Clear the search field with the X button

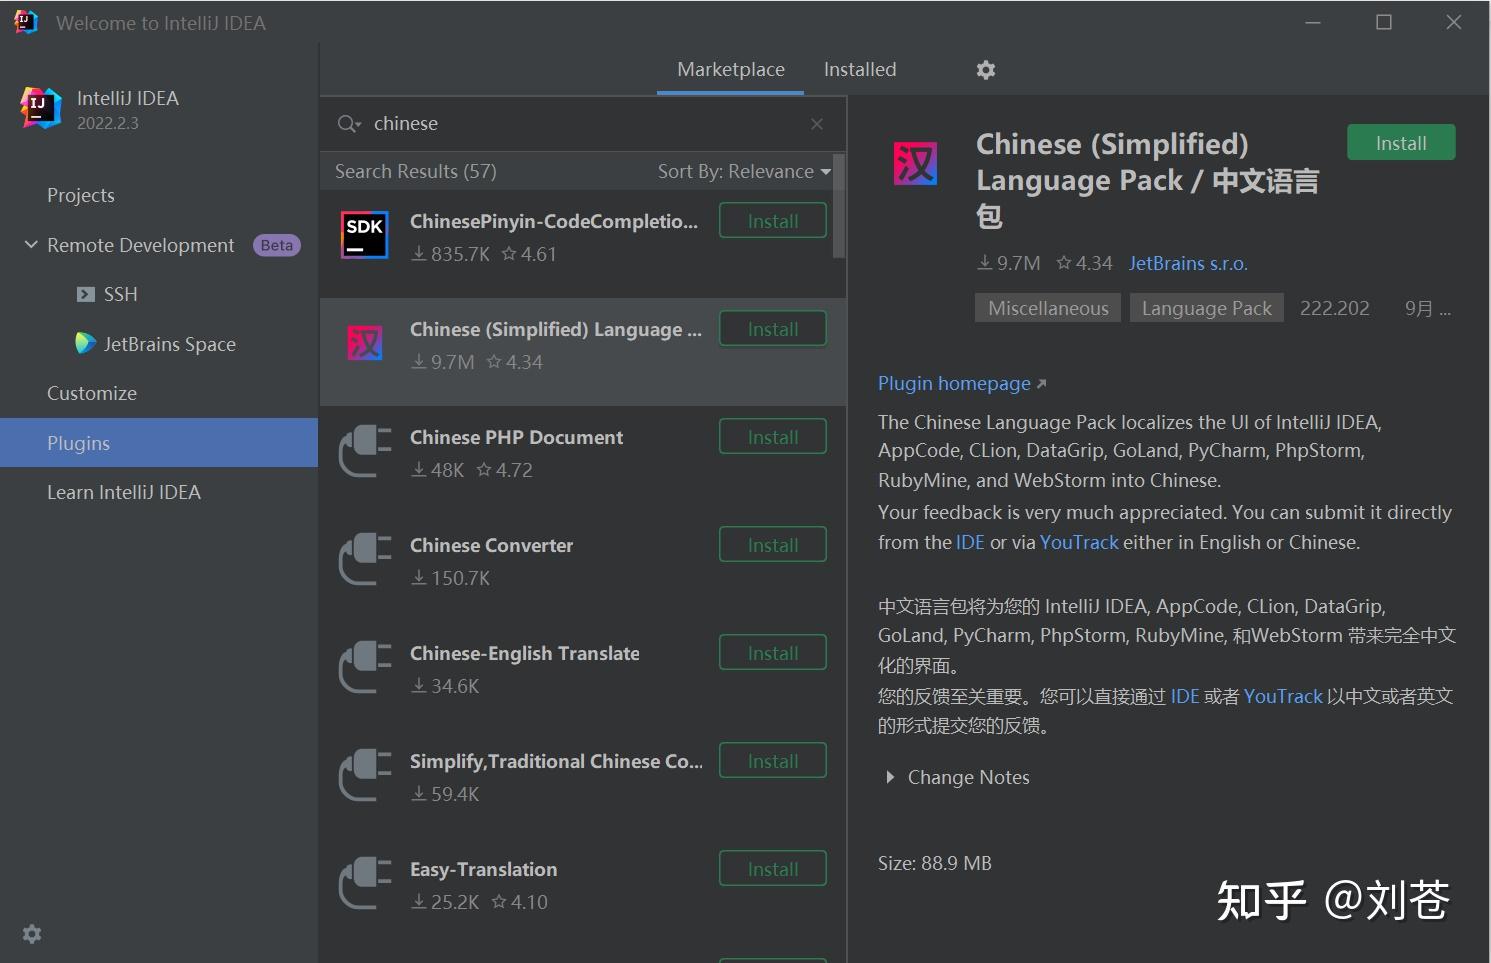(817, 123)
